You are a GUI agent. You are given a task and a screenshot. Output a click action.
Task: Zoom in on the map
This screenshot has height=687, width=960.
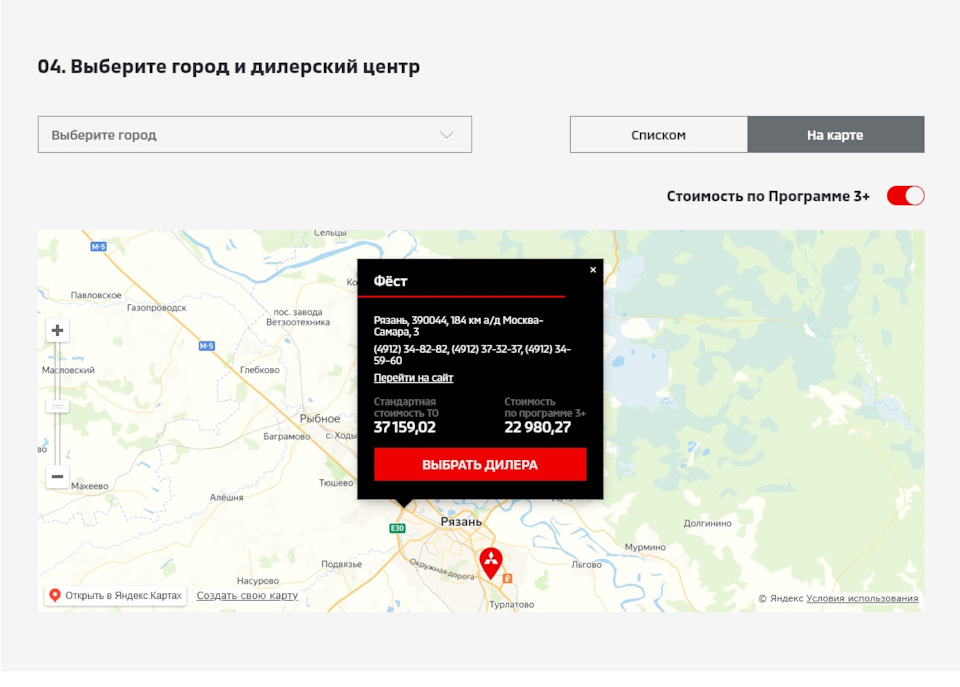57,330
